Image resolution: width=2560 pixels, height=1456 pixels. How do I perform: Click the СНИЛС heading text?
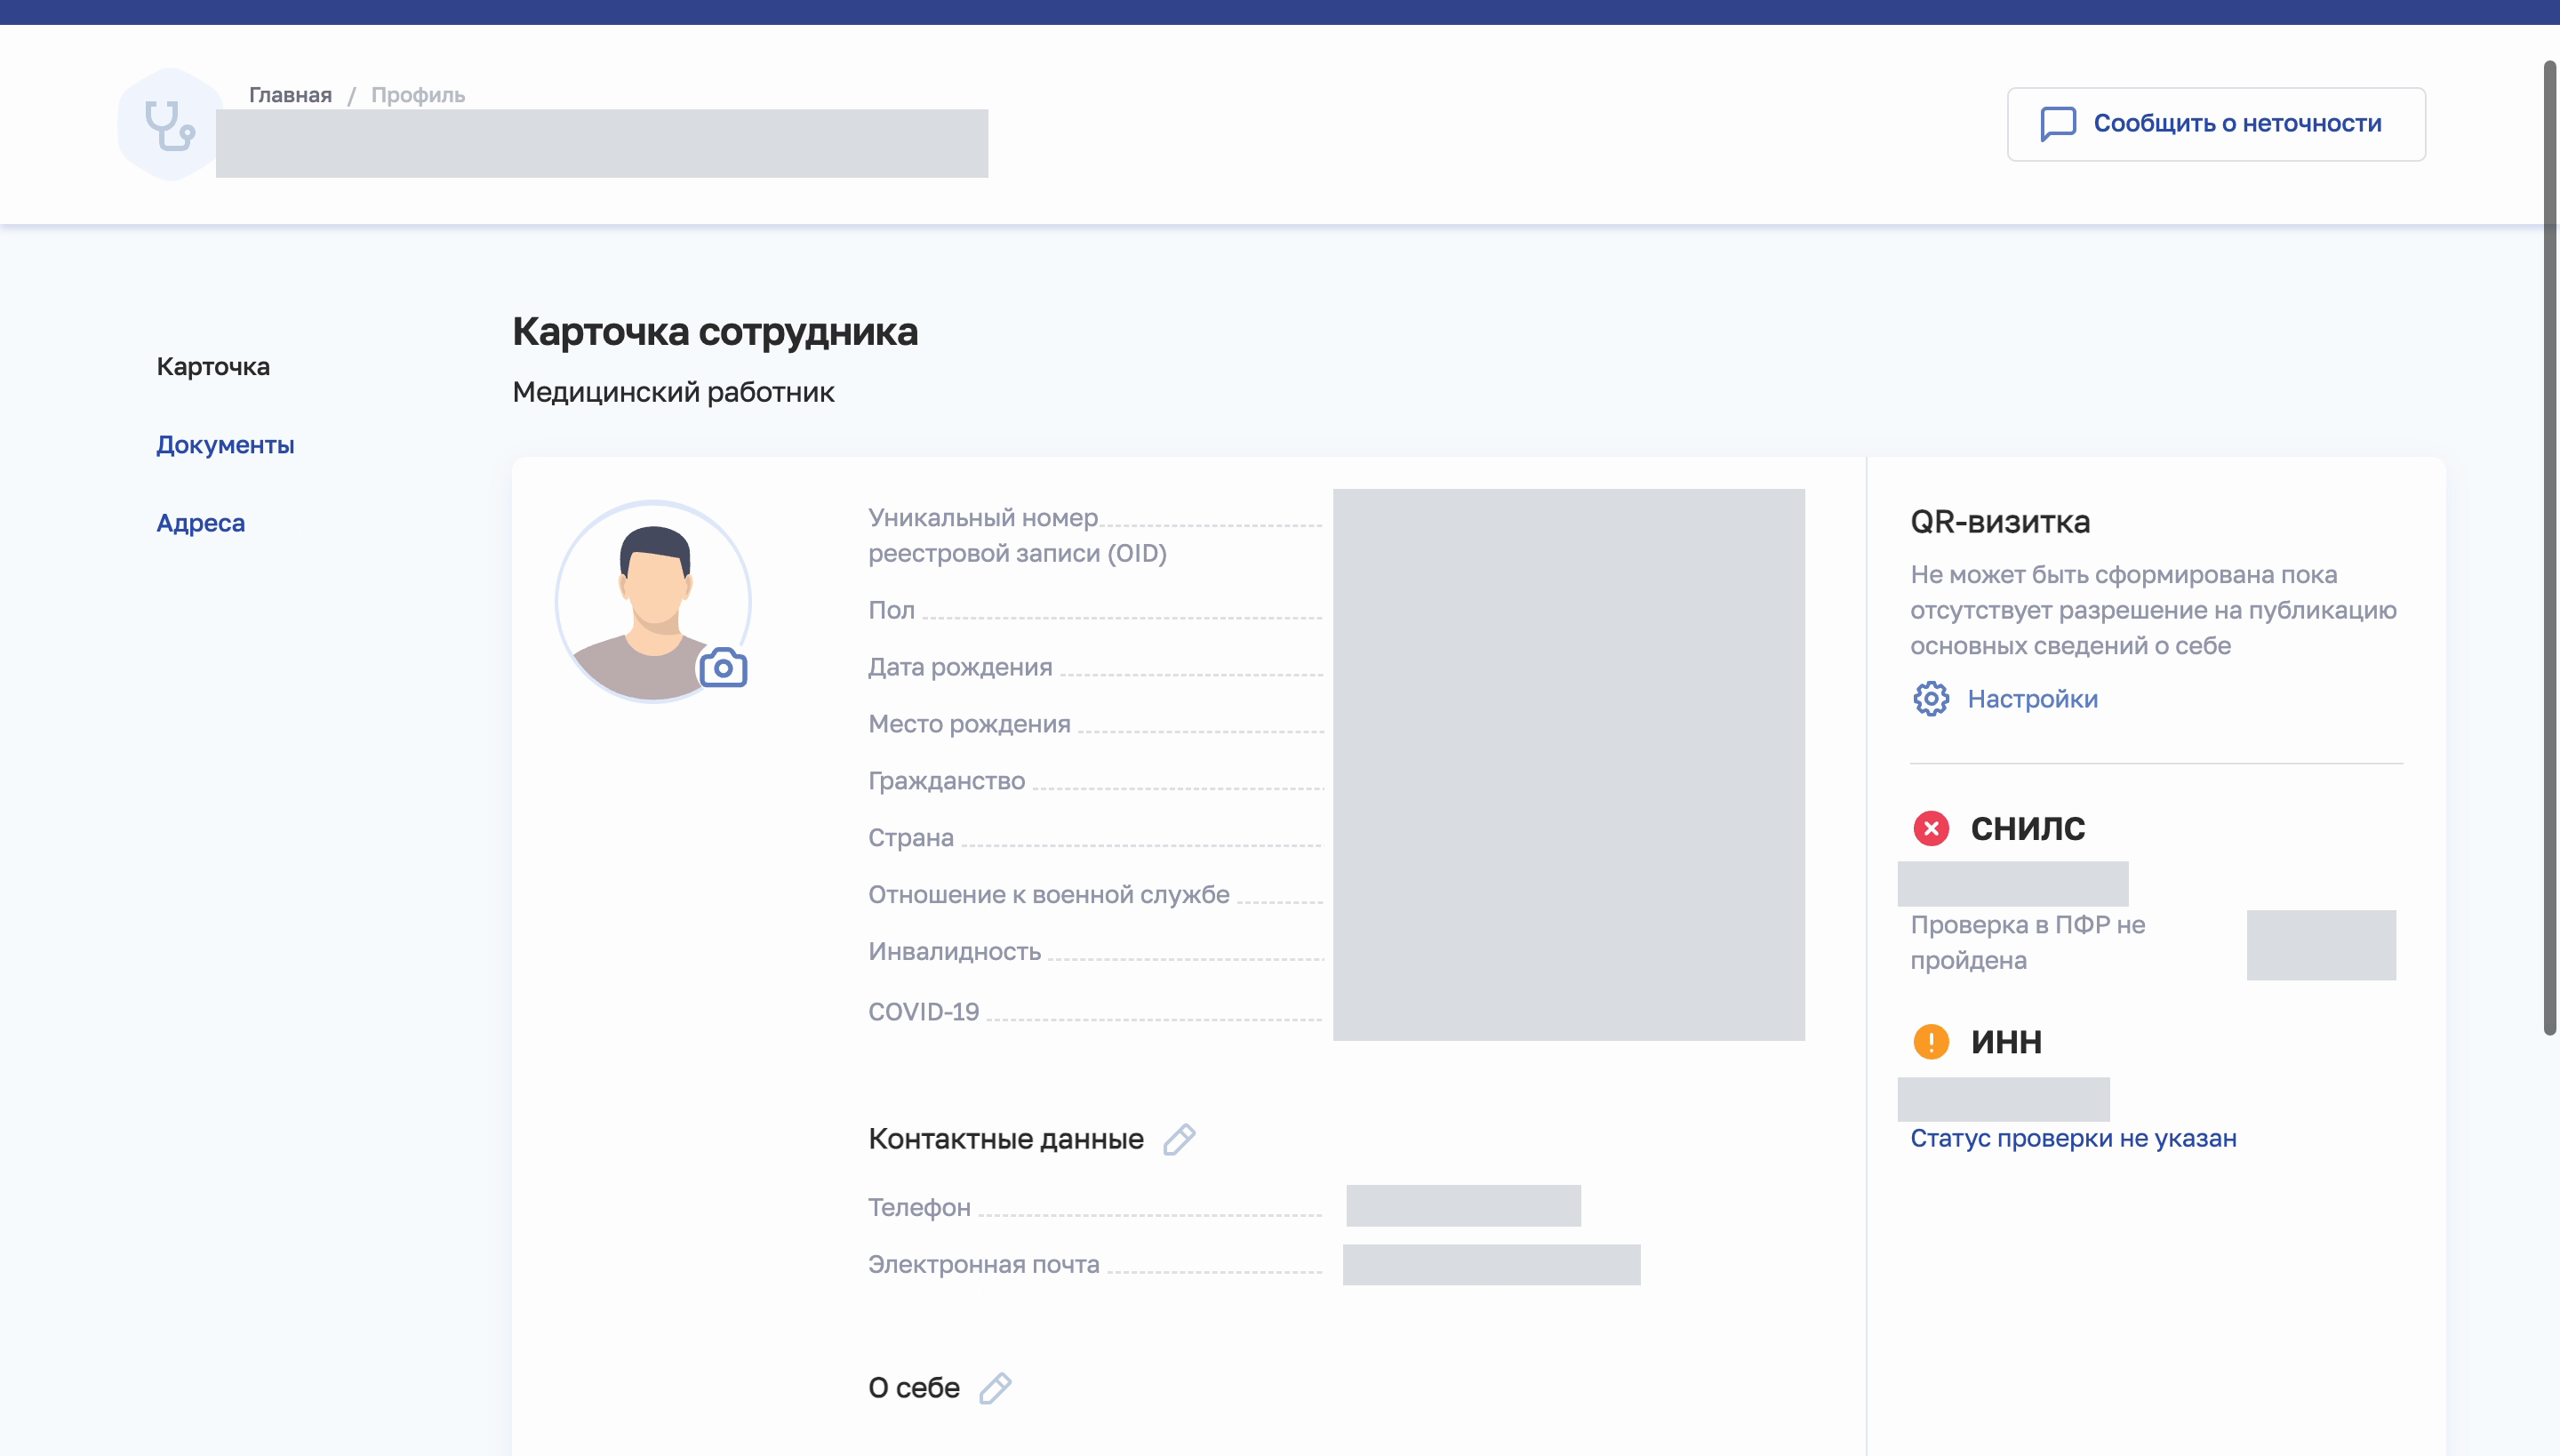tap(2027, 828)
